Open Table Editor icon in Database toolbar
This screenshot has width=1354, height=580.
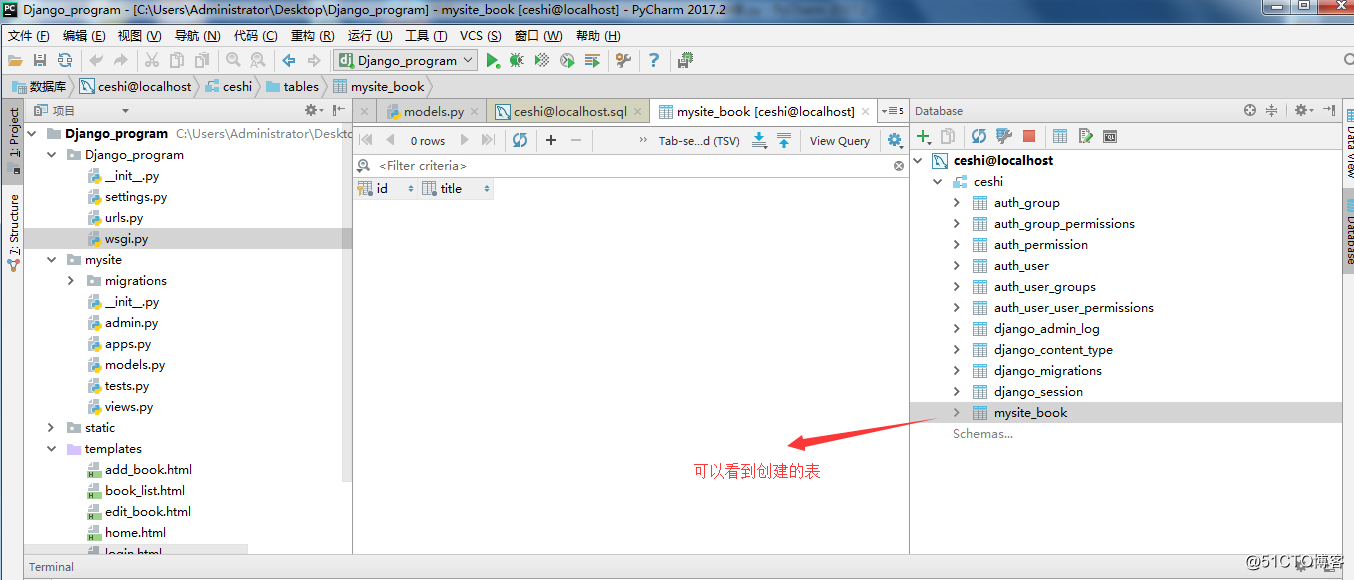tap(1060, 136)
